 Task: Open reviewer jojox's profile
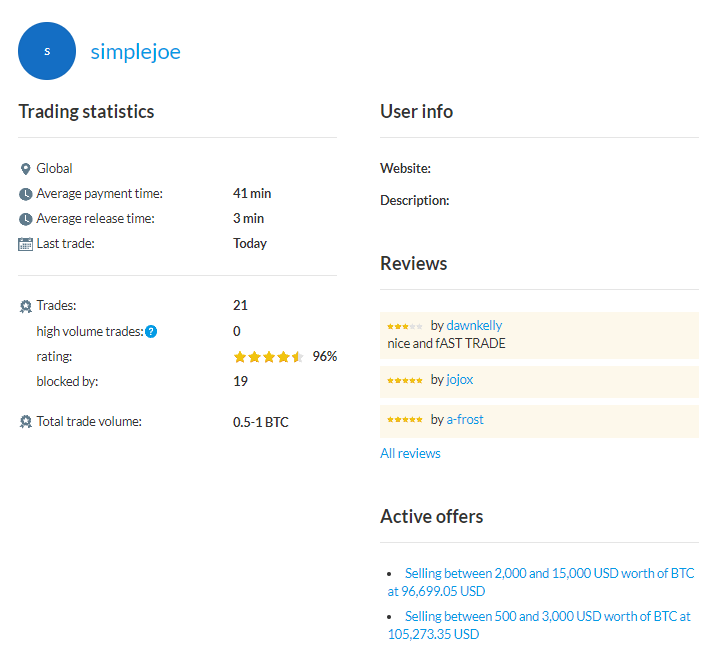(460, 379)
